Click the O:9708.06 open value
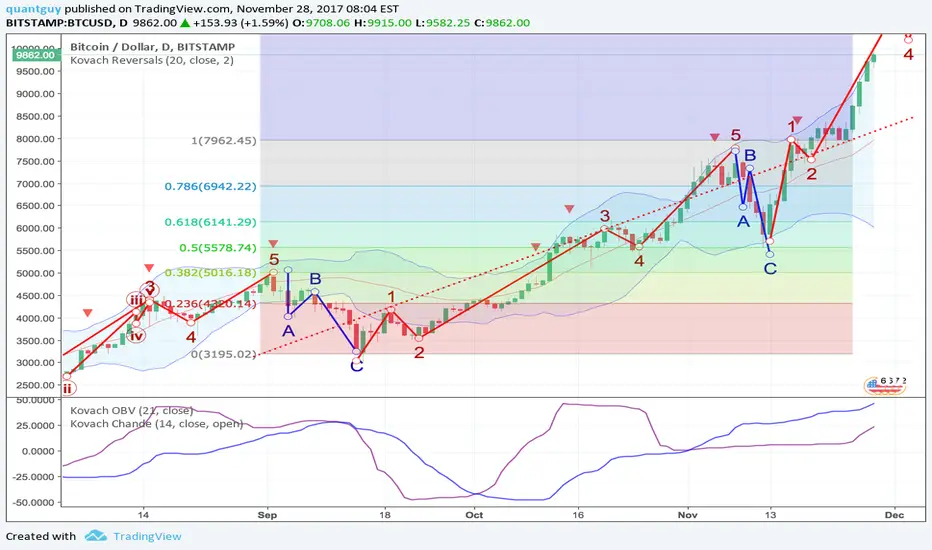Viewport: 932px width, 550px height. click(320, 23)
